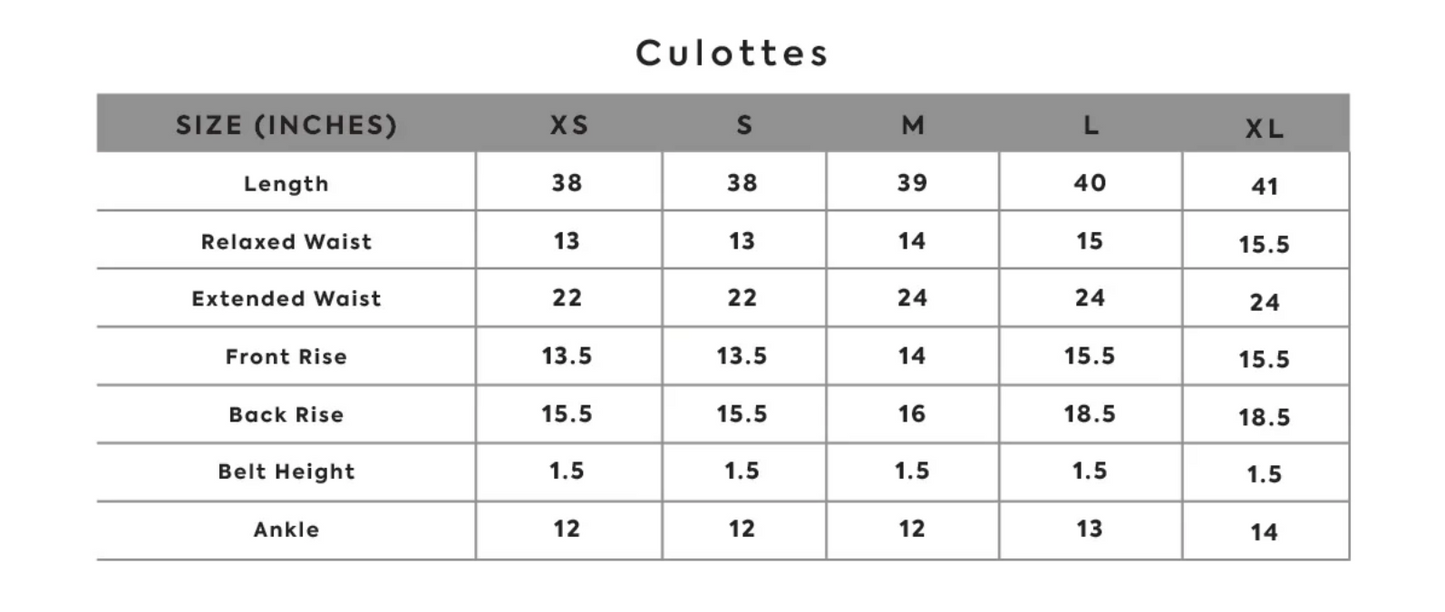Click the Front Rise row label
1445x612 pixels.
click(286, 357)
